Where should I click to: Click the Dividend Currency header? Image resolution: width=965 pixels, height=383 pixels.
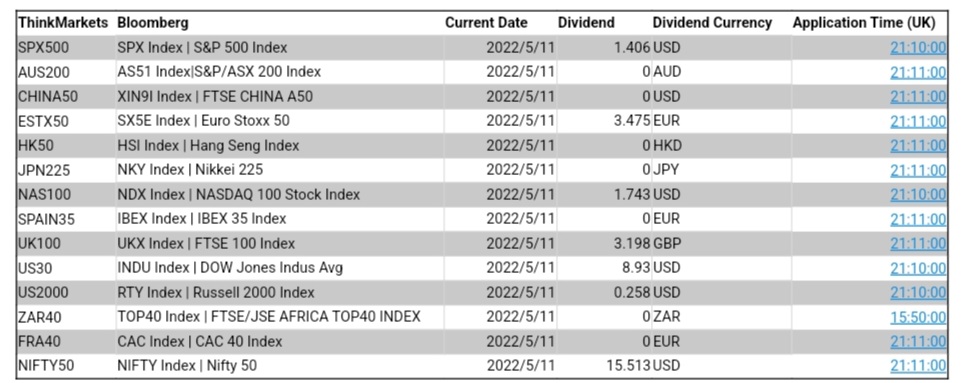712,23
